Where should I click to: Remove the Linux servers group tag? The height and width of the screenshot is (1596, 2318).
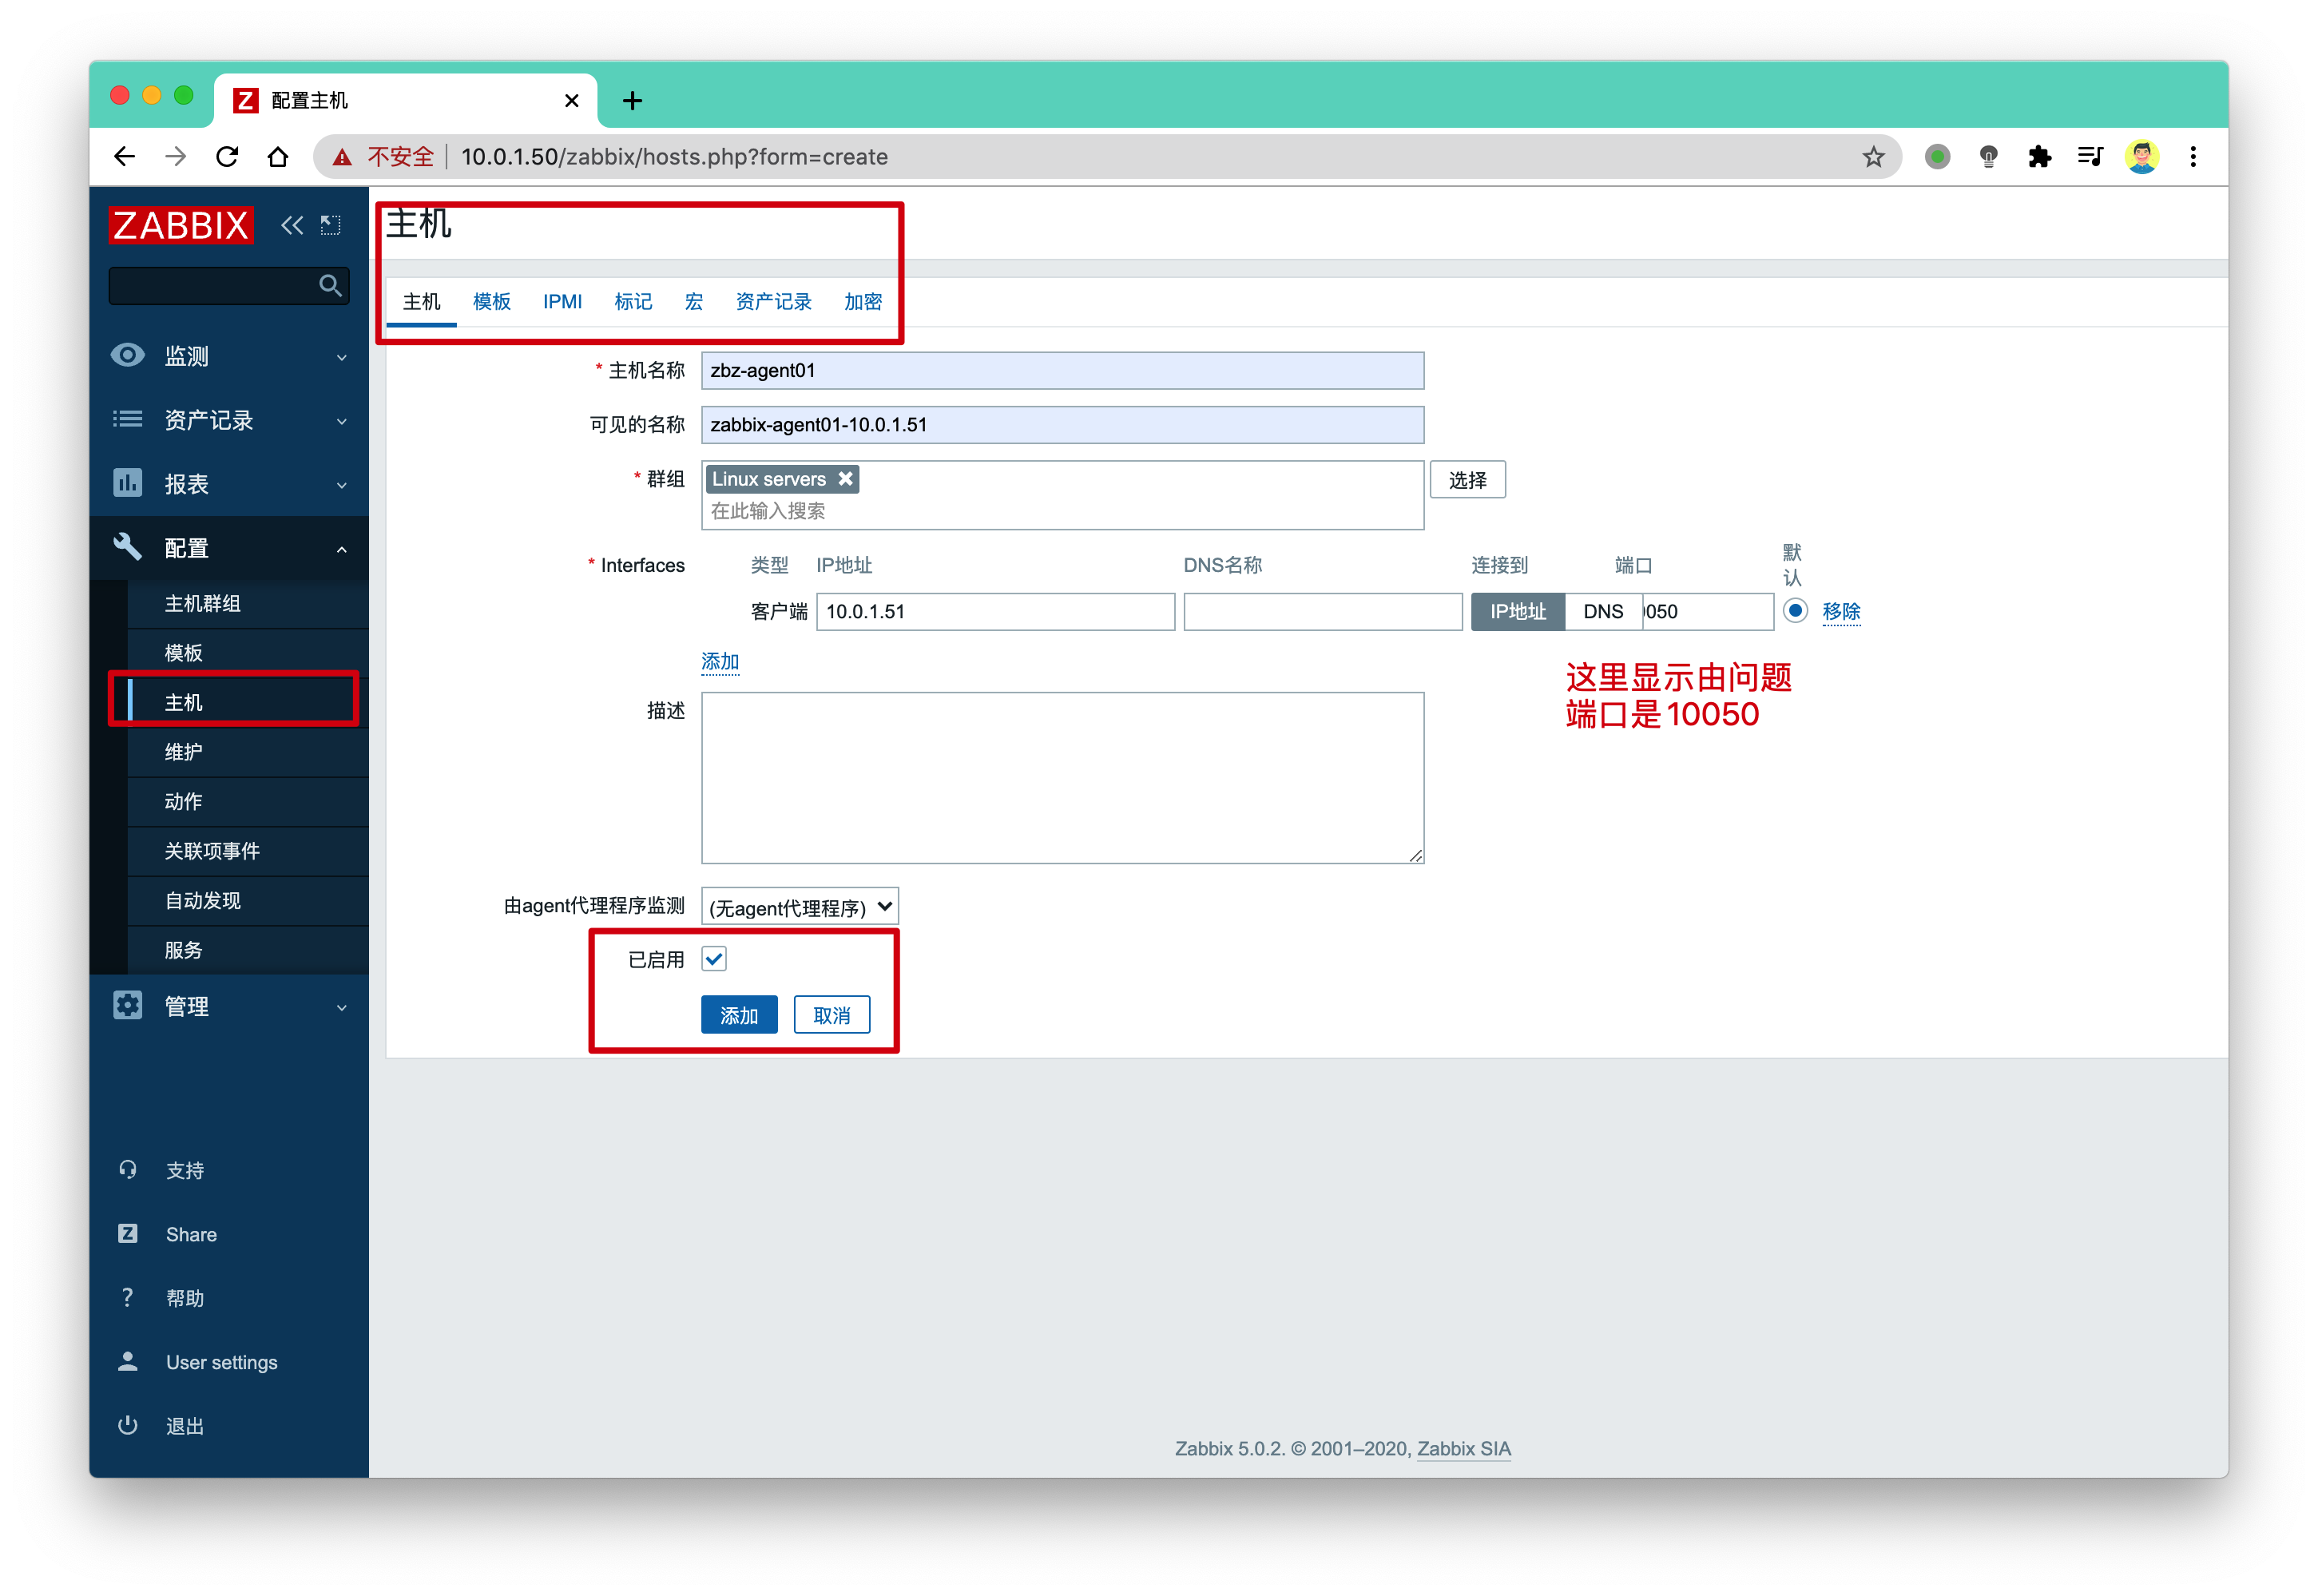point(845,479)
